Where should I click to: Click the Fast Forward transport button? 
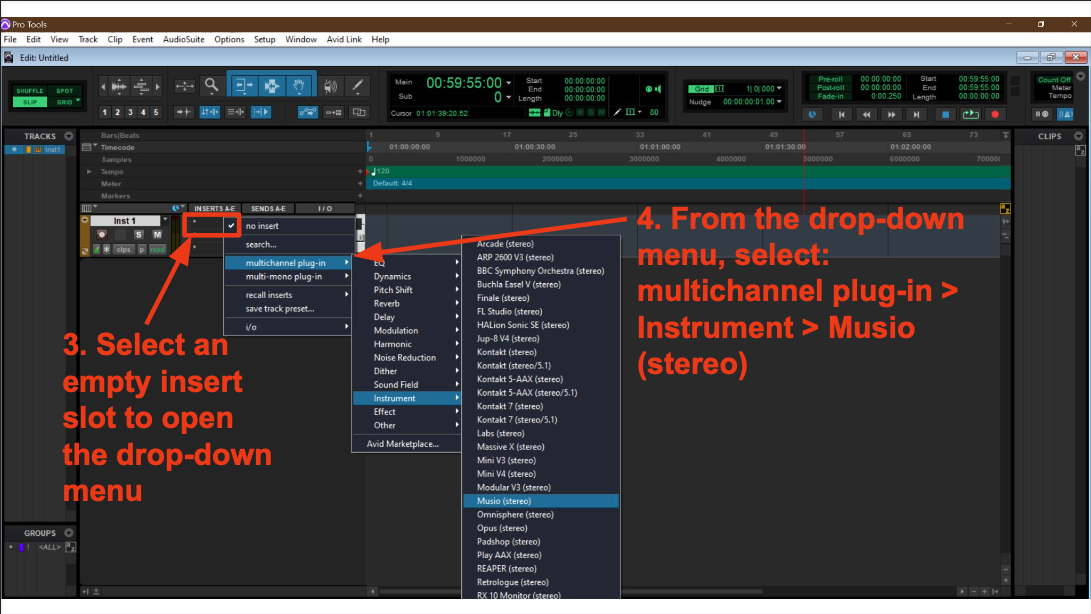(x=891, y=114)
